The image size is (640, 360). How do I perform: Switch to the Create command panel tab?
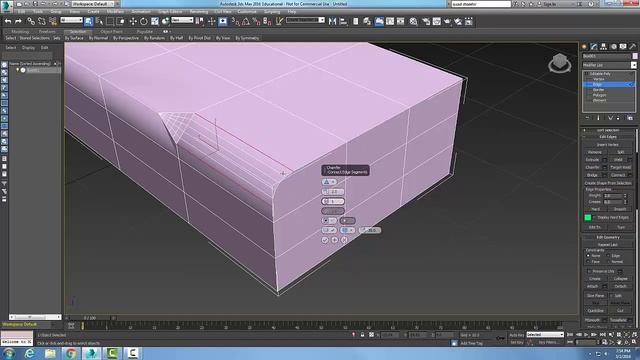(584, 47)
